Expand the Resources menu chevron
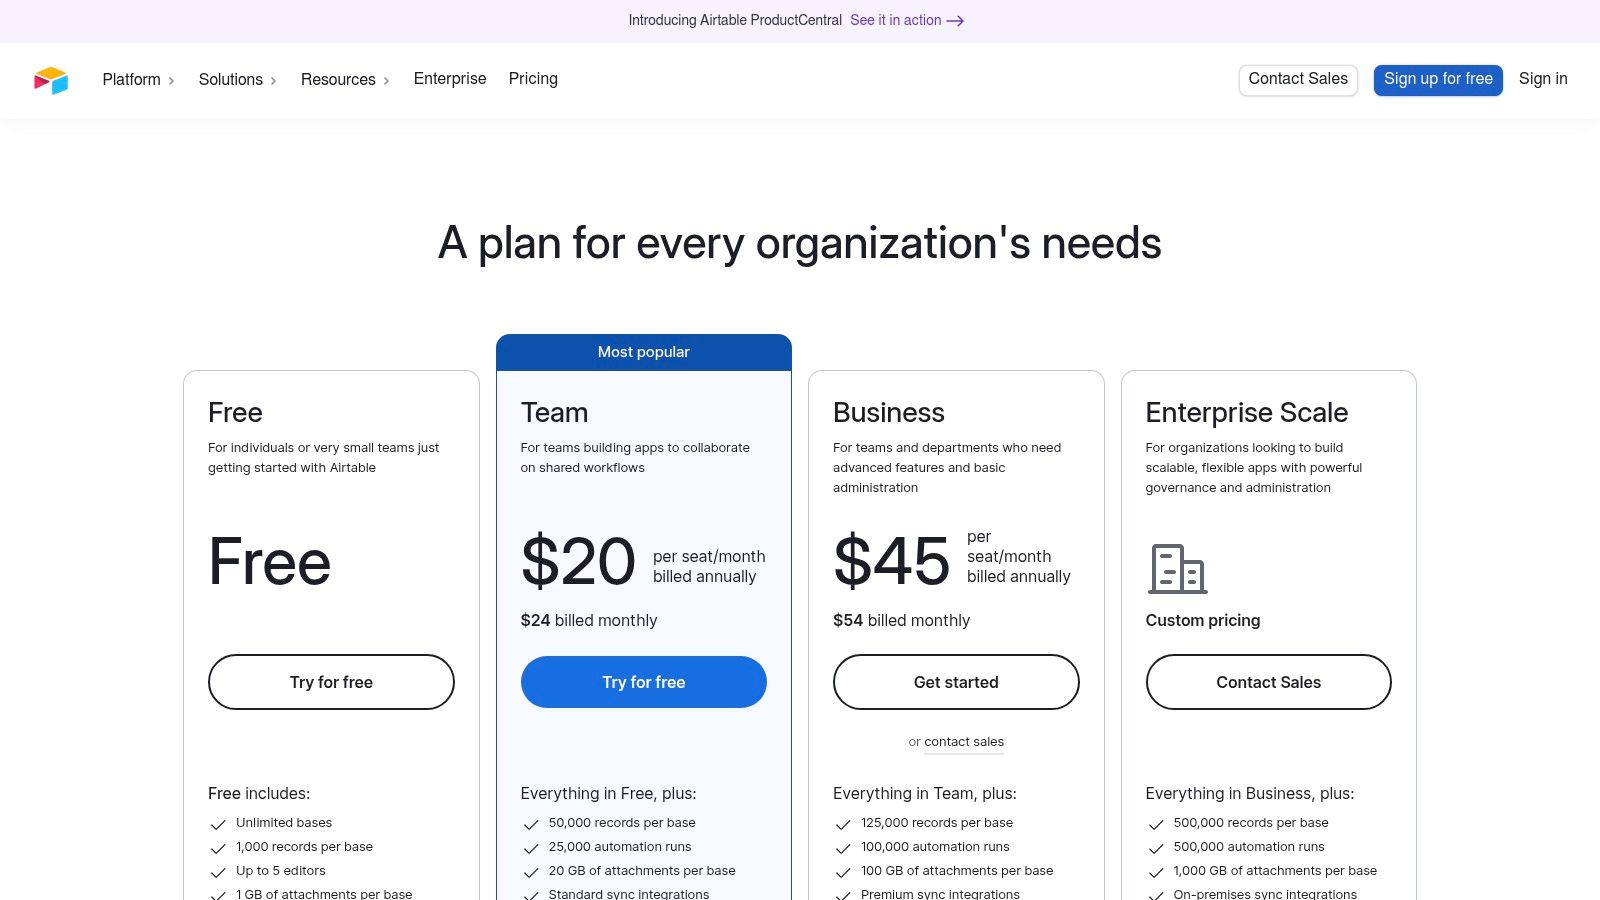Image resolution: width=1600 pixels, height=900 pixels. (386, 81)
